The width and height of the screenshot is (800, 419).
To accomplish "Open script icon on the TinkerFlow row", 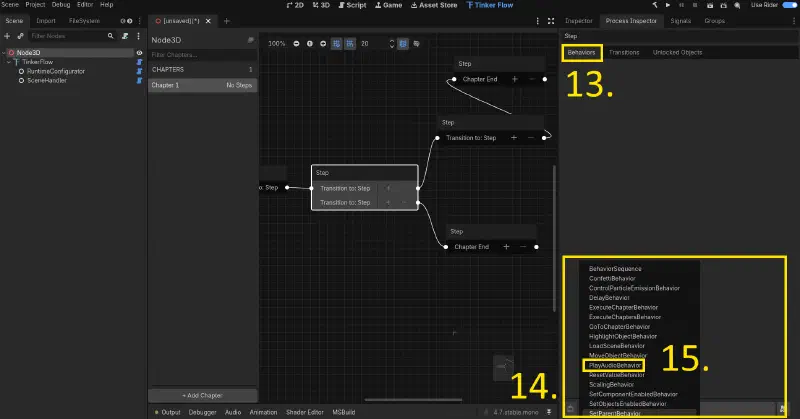I will [139, 62].
